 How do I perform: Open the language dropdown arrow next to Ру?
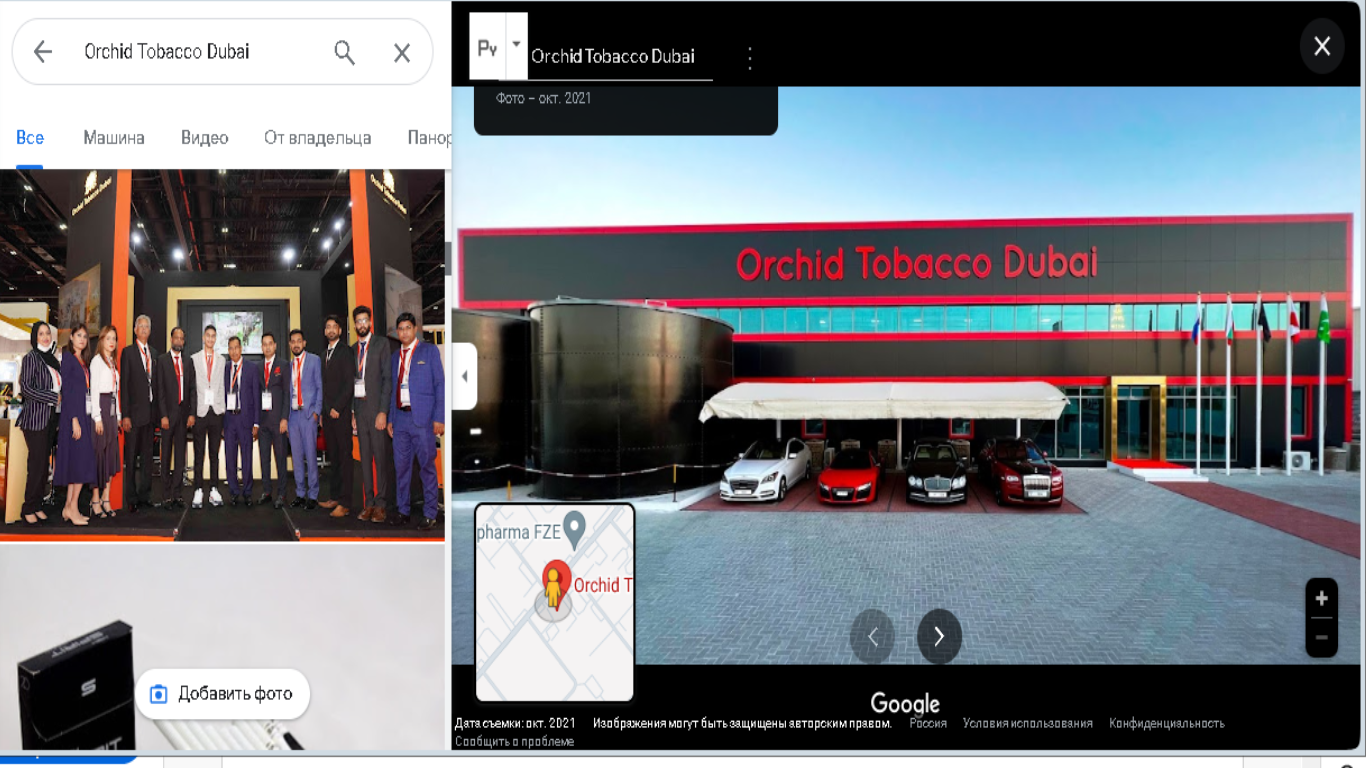(516, 45)
